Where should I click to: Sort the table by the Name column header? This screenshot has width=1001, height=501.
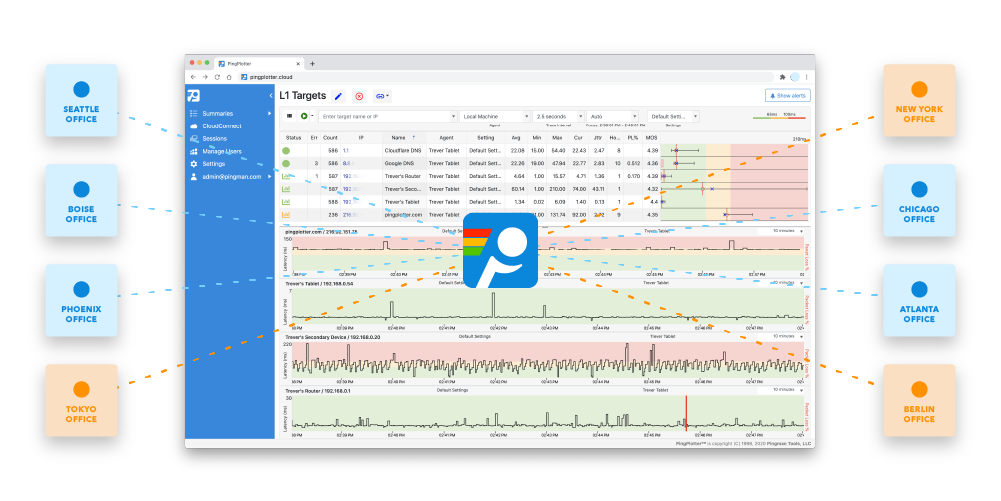tap(399, 137)
